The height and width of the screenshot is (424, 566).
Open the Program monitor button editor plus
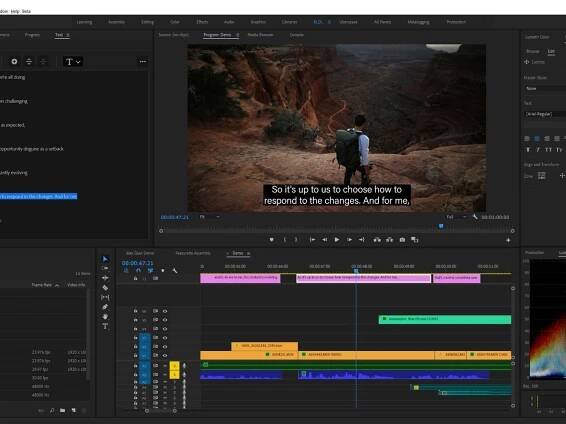click(508, 240)
